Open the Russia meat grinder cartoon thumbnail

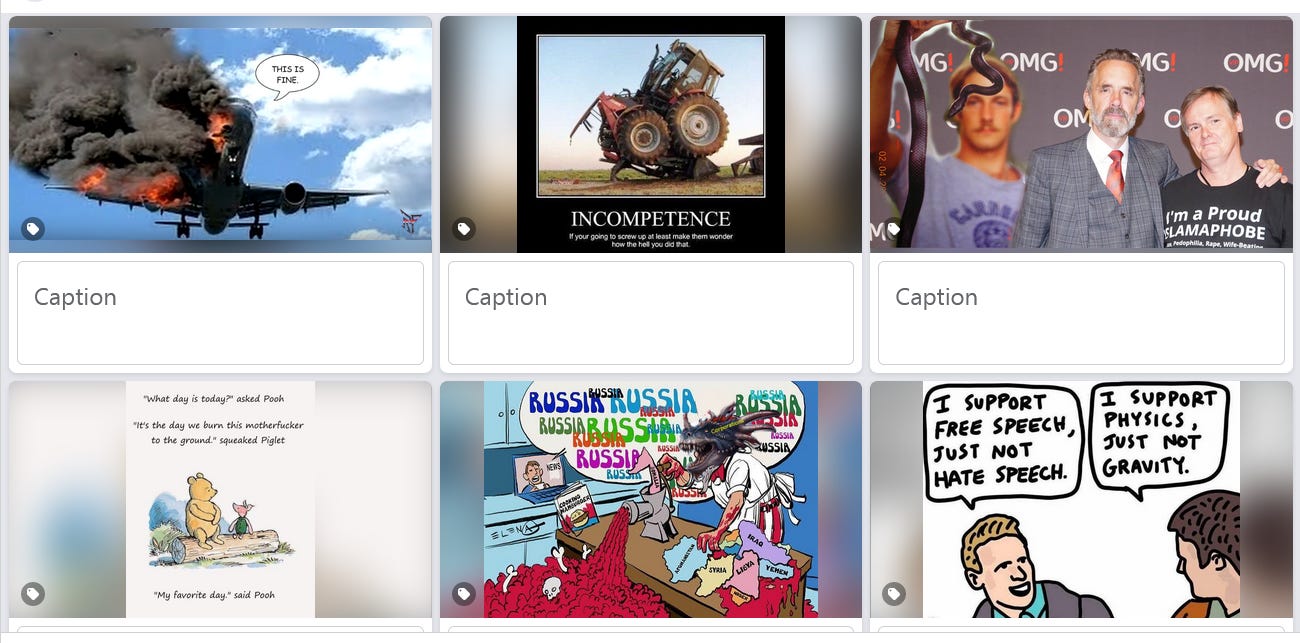(651, 499)
